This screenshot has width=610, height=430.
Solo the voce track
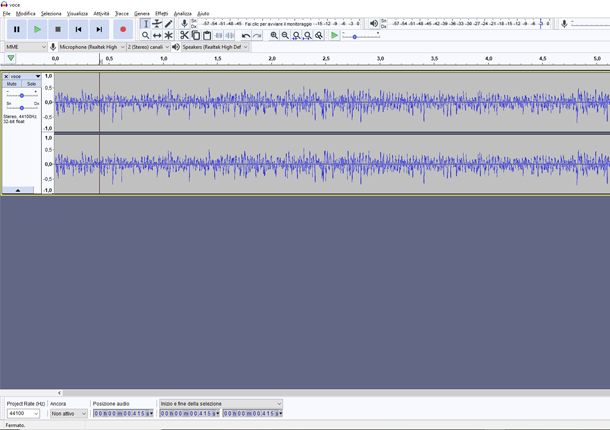tap(32, 84)
